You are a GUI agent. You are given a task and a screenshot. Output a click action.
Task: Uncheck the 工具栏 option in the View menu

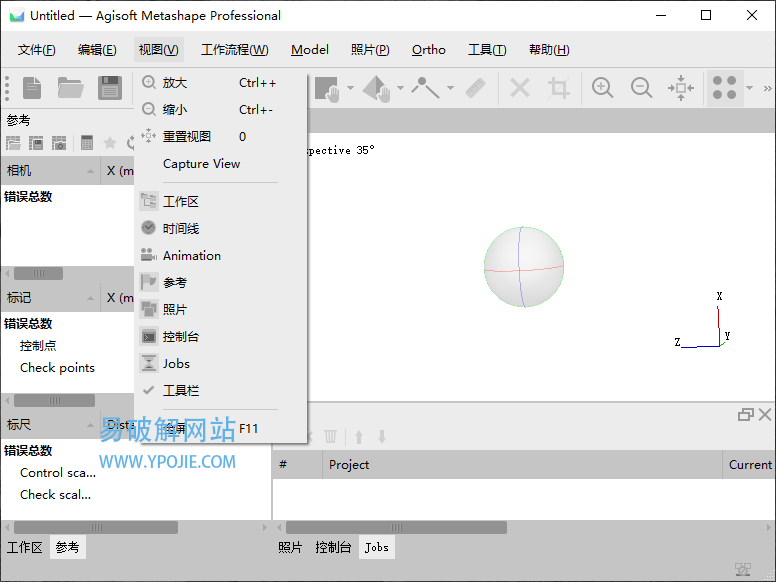click(220, 390)
